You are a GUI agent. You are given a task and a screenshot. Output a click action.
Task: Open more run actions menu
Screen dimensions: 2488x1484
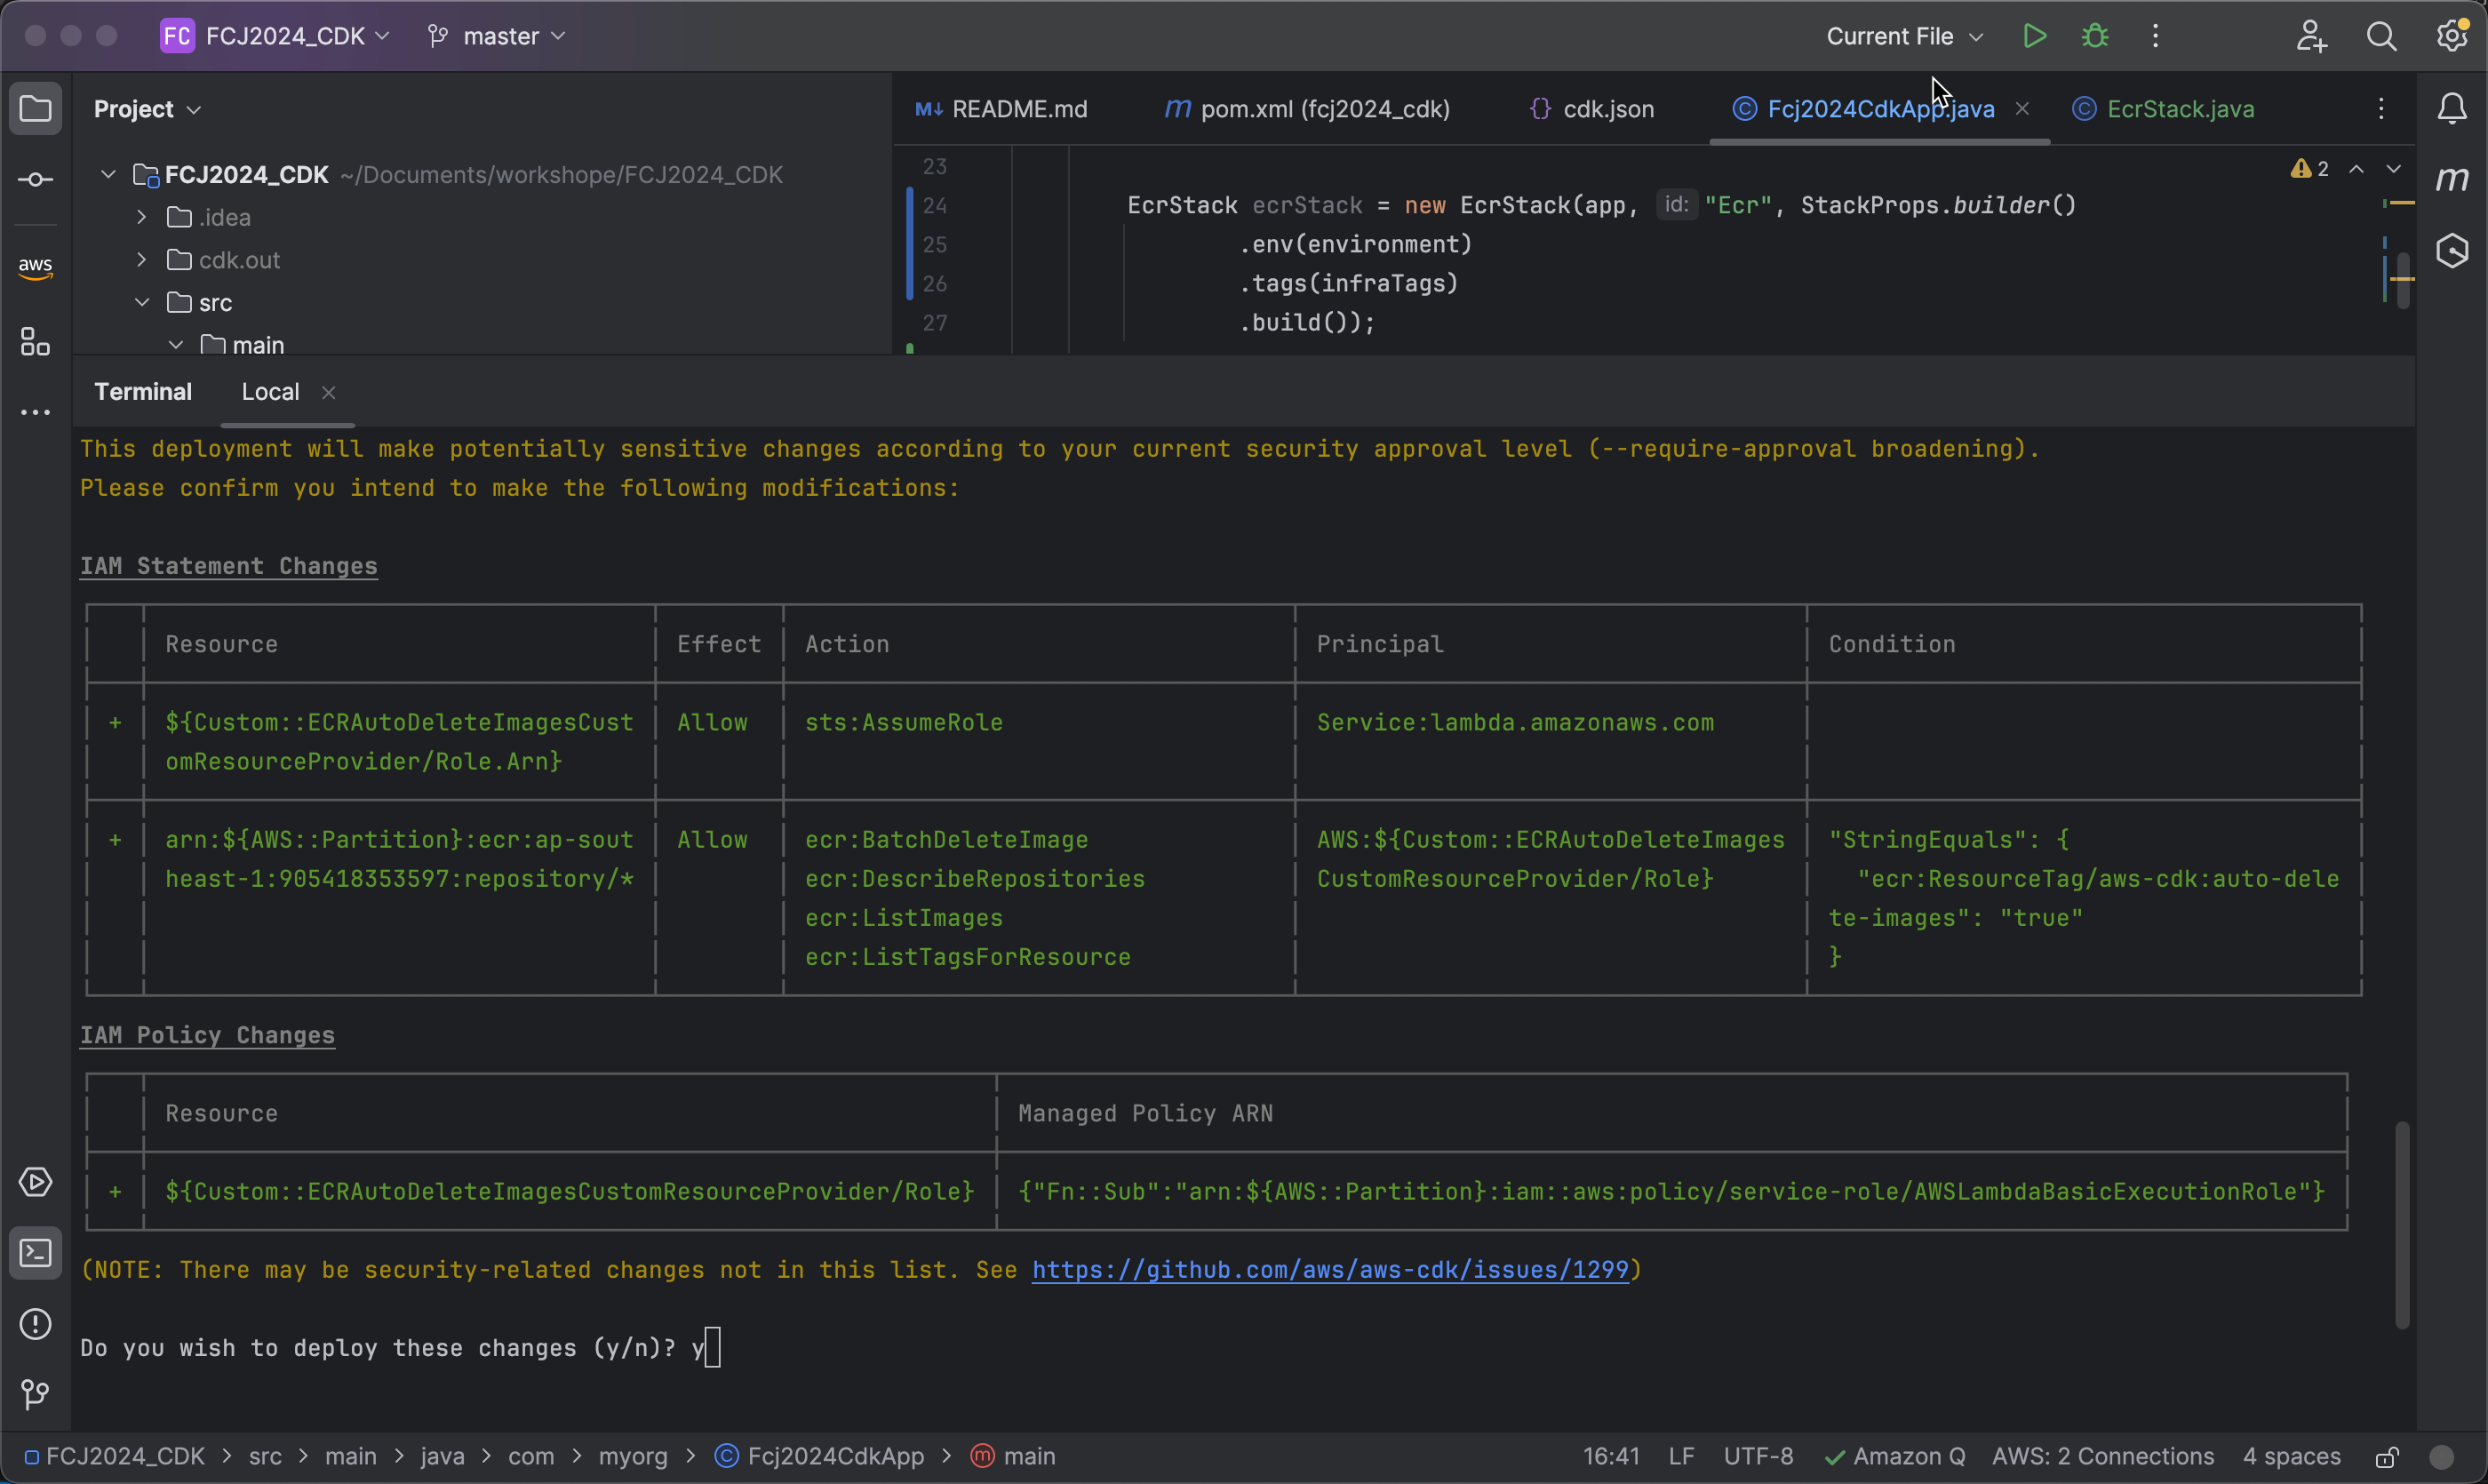(2155, 36)
